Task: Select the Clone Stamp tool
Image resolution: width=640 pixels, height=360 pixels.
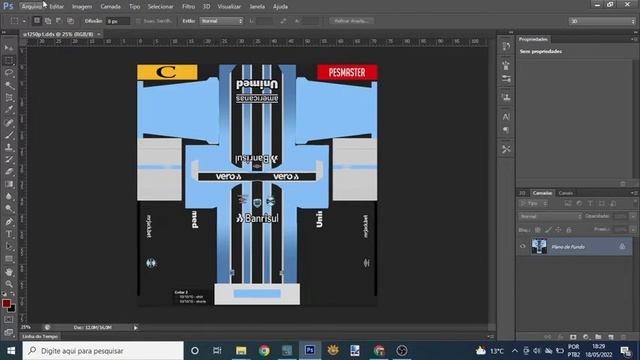Action: click(9, 147)
